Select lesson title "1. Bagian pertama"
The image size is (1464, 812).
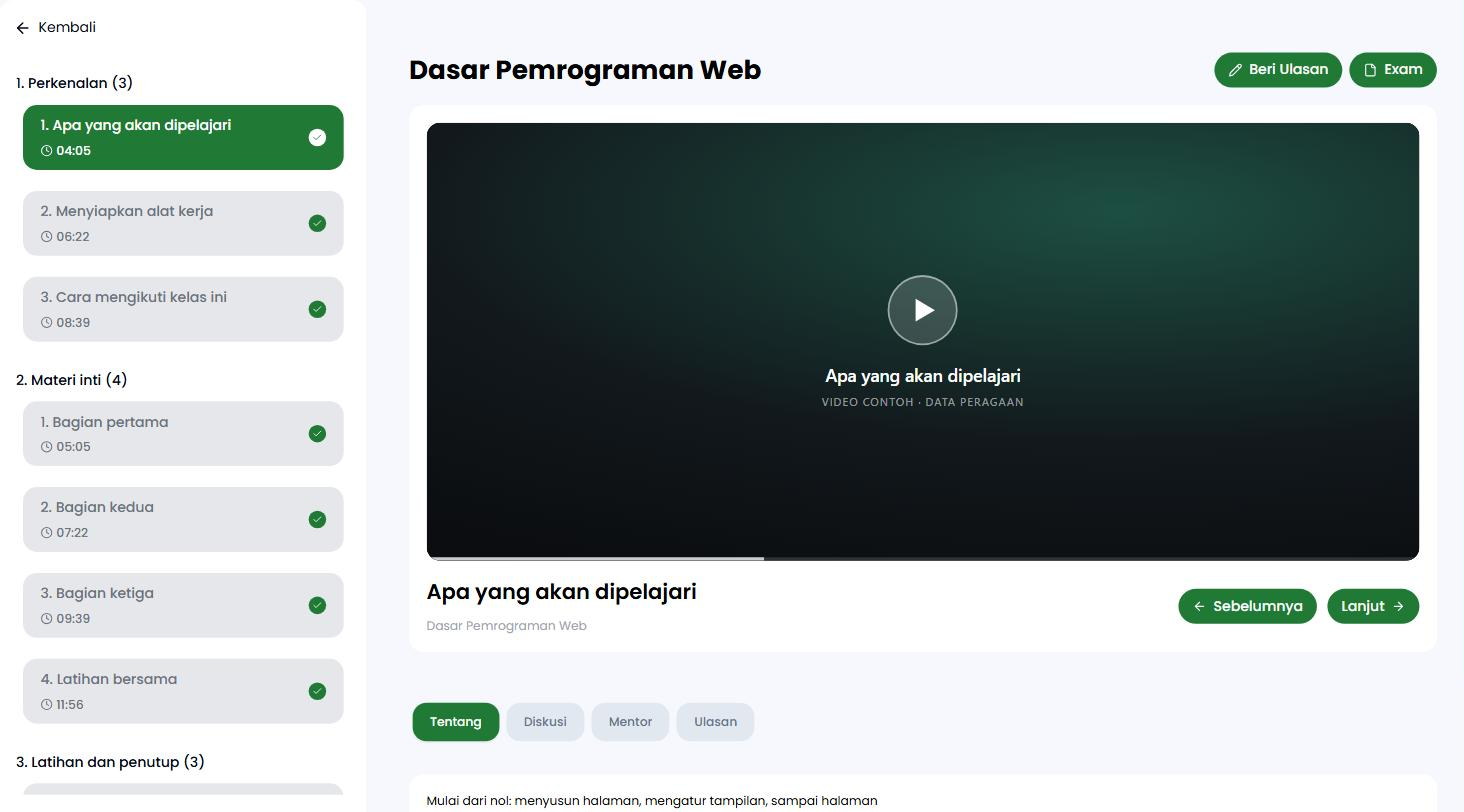click(105, 422)
